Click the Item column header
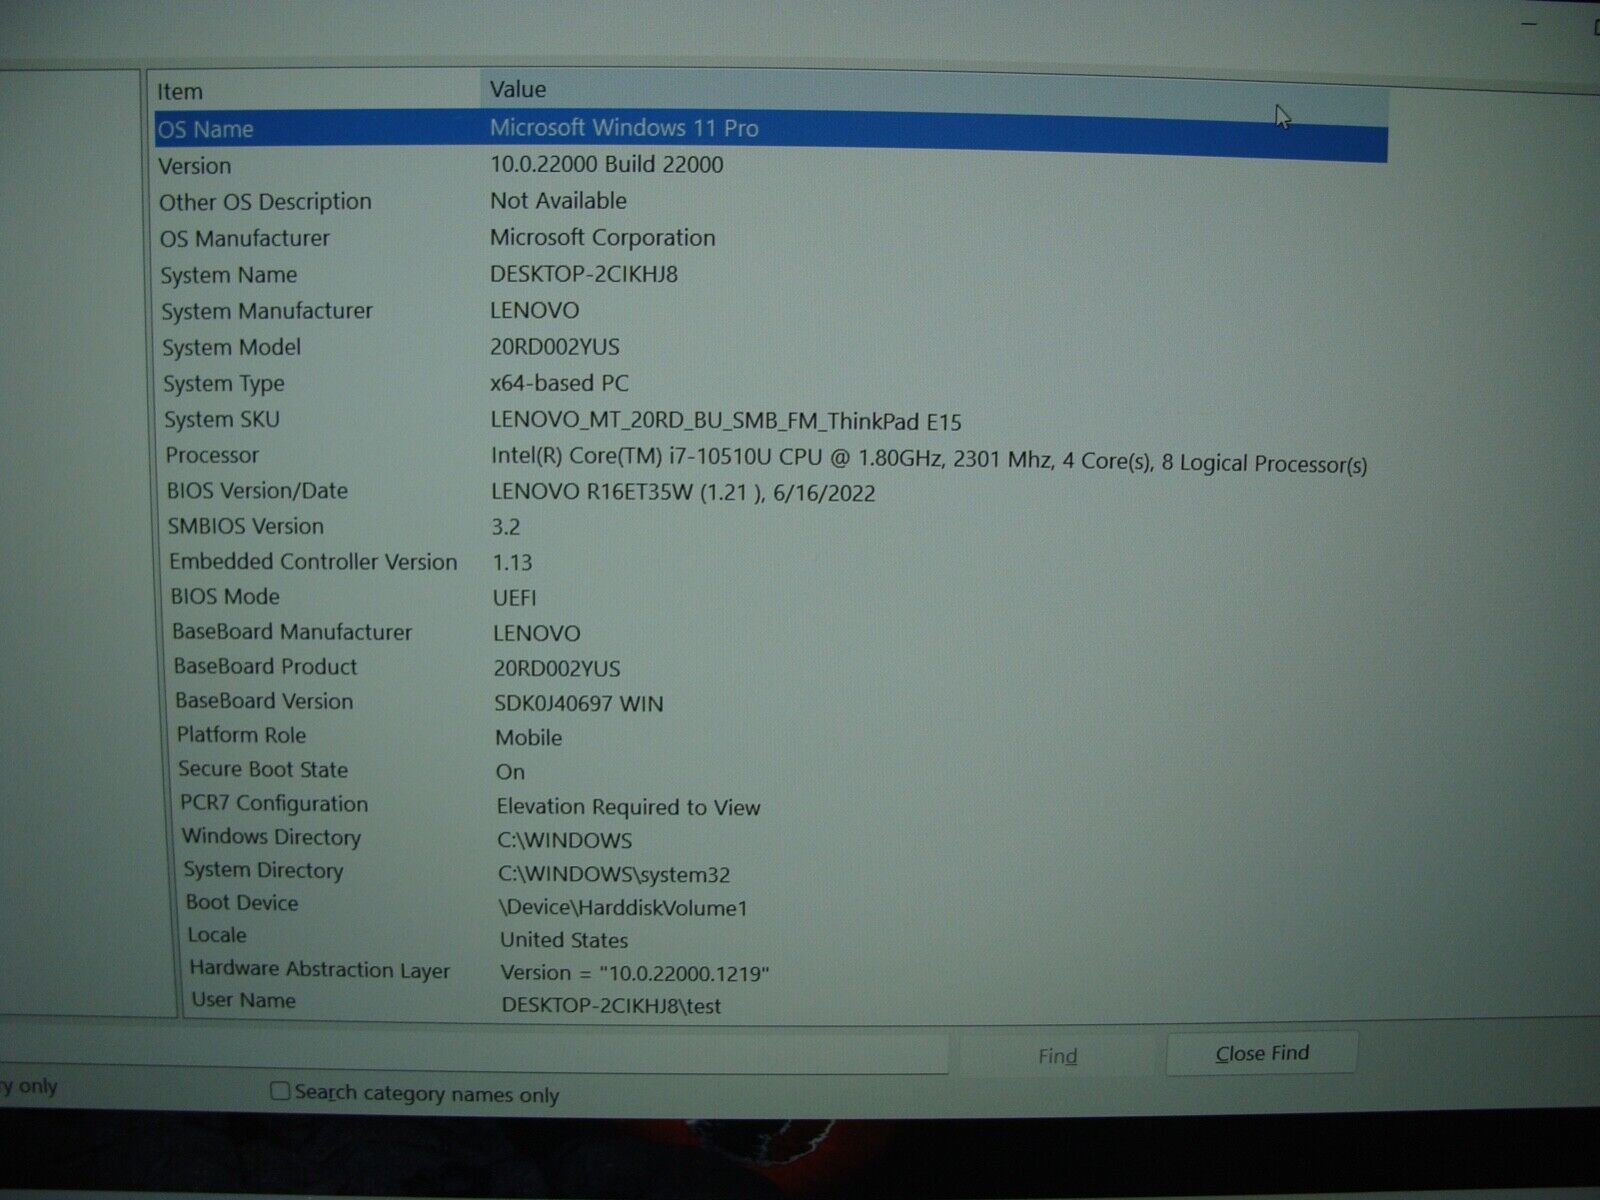1600x1200 pixels. [316, 91]
